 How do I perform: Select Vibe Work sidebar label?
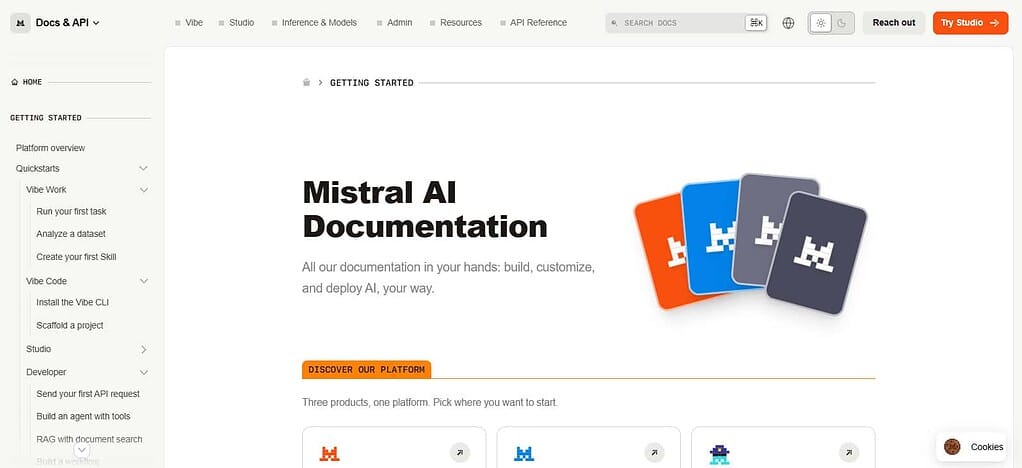pyautogui.click(x=46, y=190)
